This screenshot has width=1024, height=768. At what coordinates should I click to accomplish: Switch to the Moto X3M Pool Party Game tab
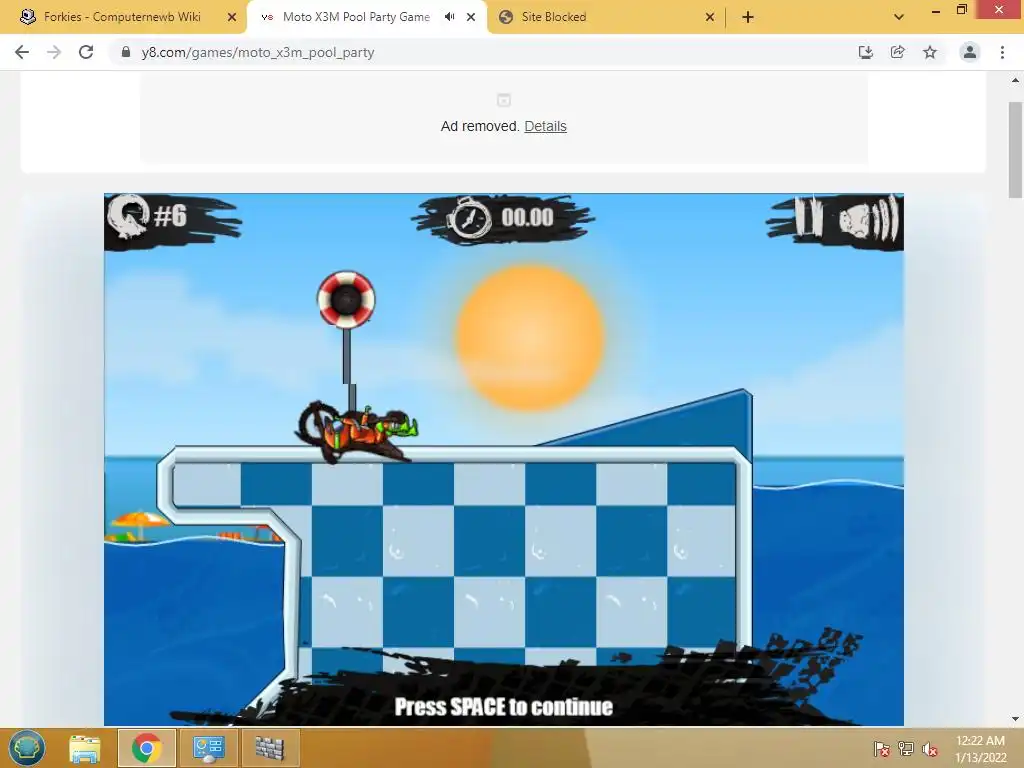(x=356, y=17)
